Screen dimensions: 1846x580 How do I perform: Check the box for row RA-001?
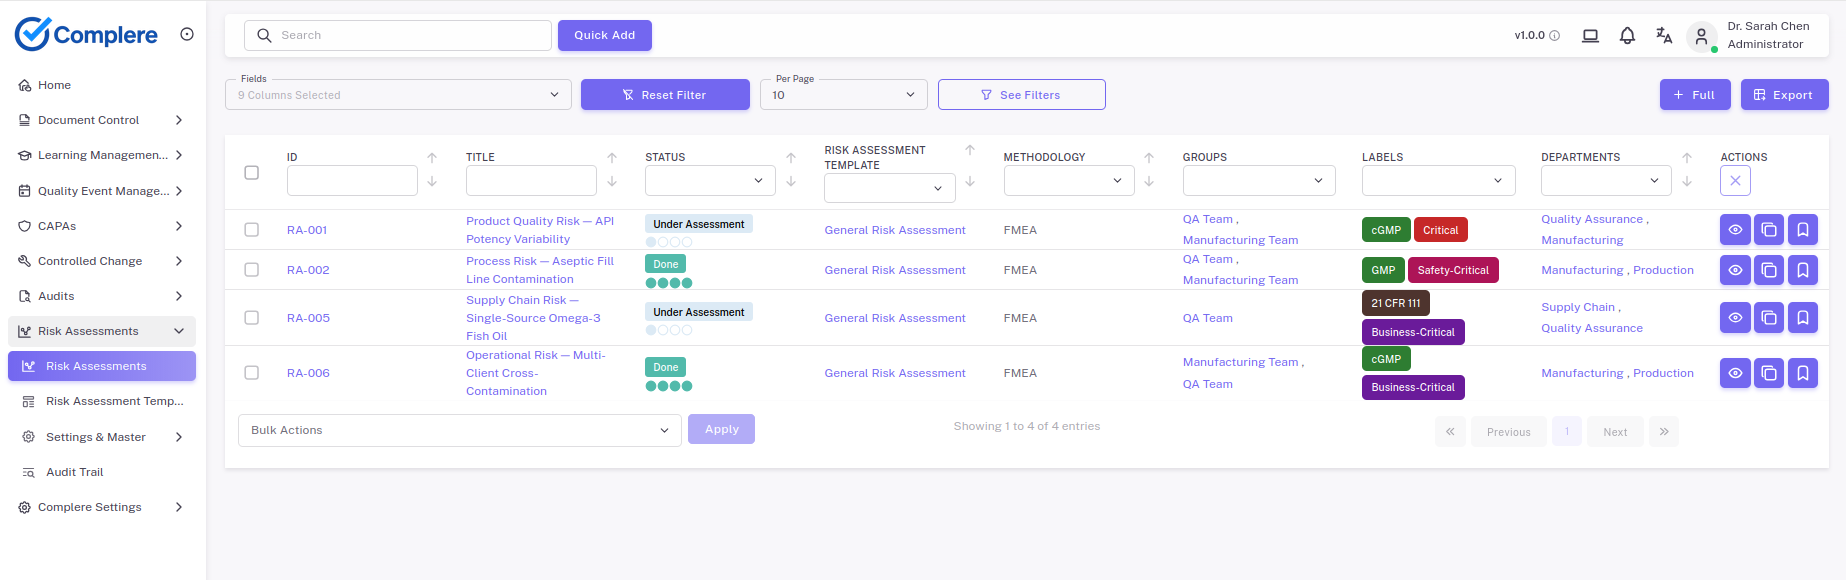click(252, 230)
